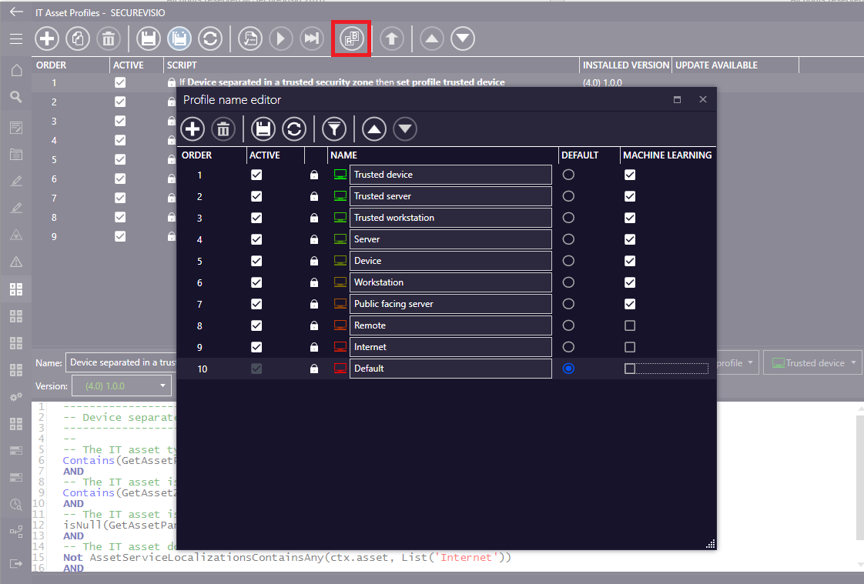Expand the Trusted device dropdown
Image resolution: width=864 pixels, height=584 pixels.
pyautogui.click(x=813, y=363)
